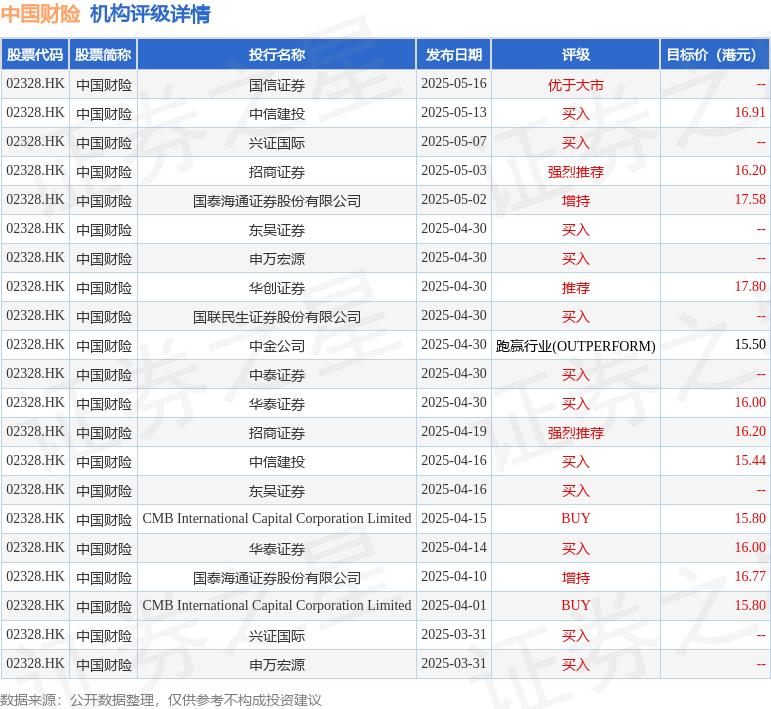Screen dimensions: 771x709
Task: Select the 发布日期 column header
Action: tap(454, 55)
